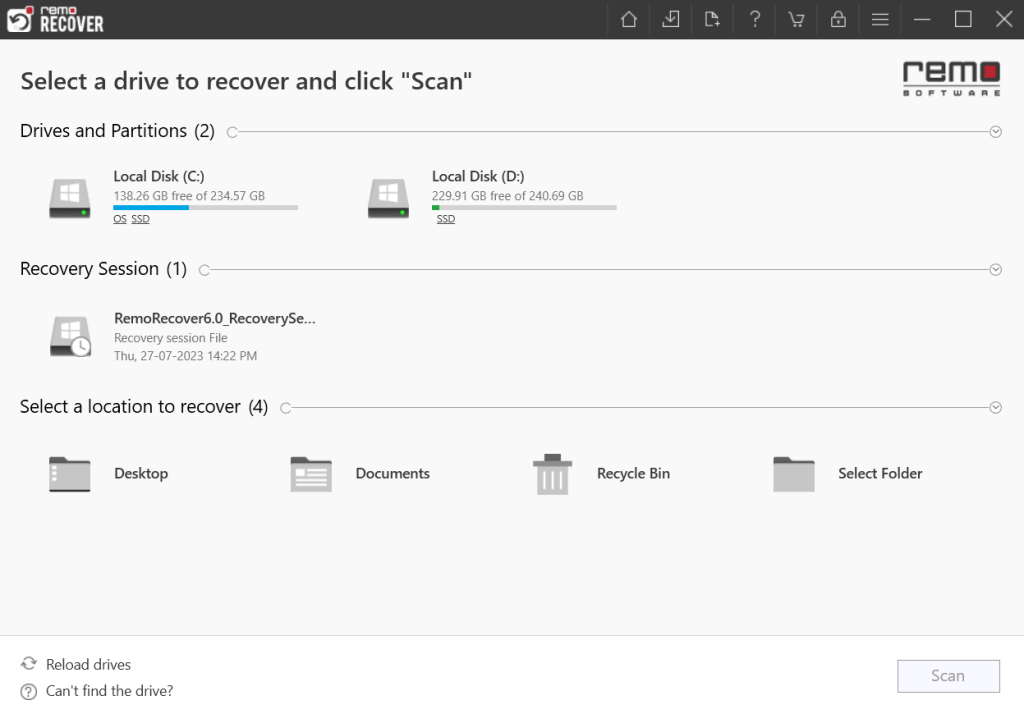This screenshot has height=714, width=1024.
Task: Open the shopping cart purchase icon
Action: coord(796,19)
